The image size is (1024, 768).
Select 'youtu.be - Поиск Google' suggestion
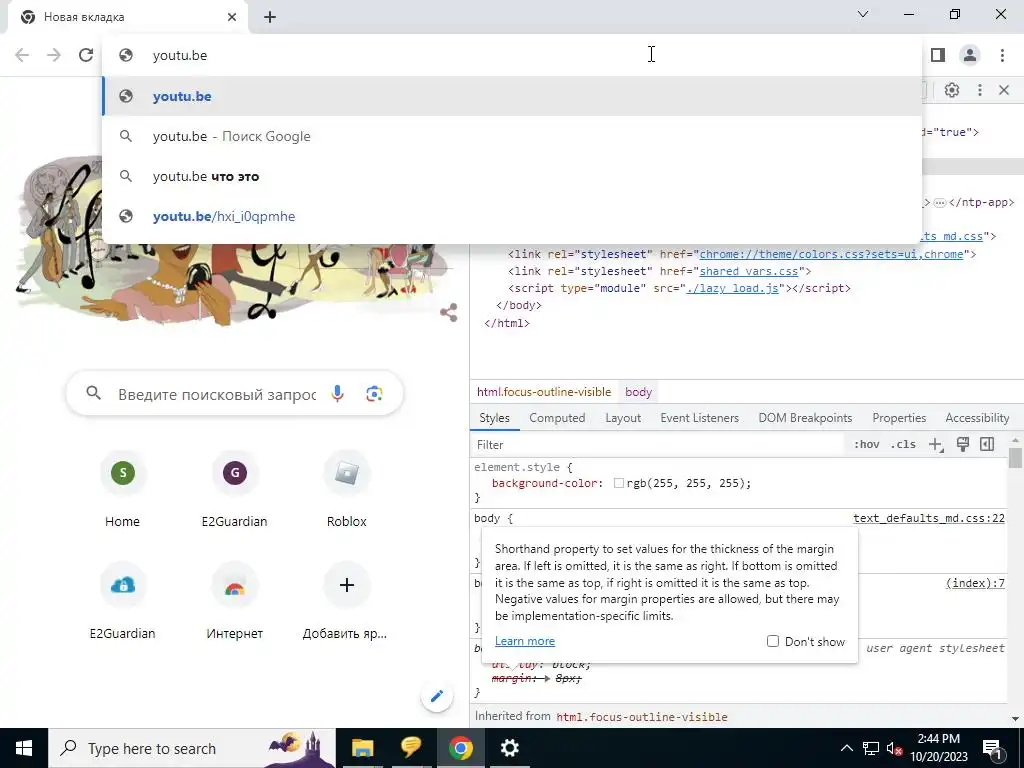click(512, 136)
